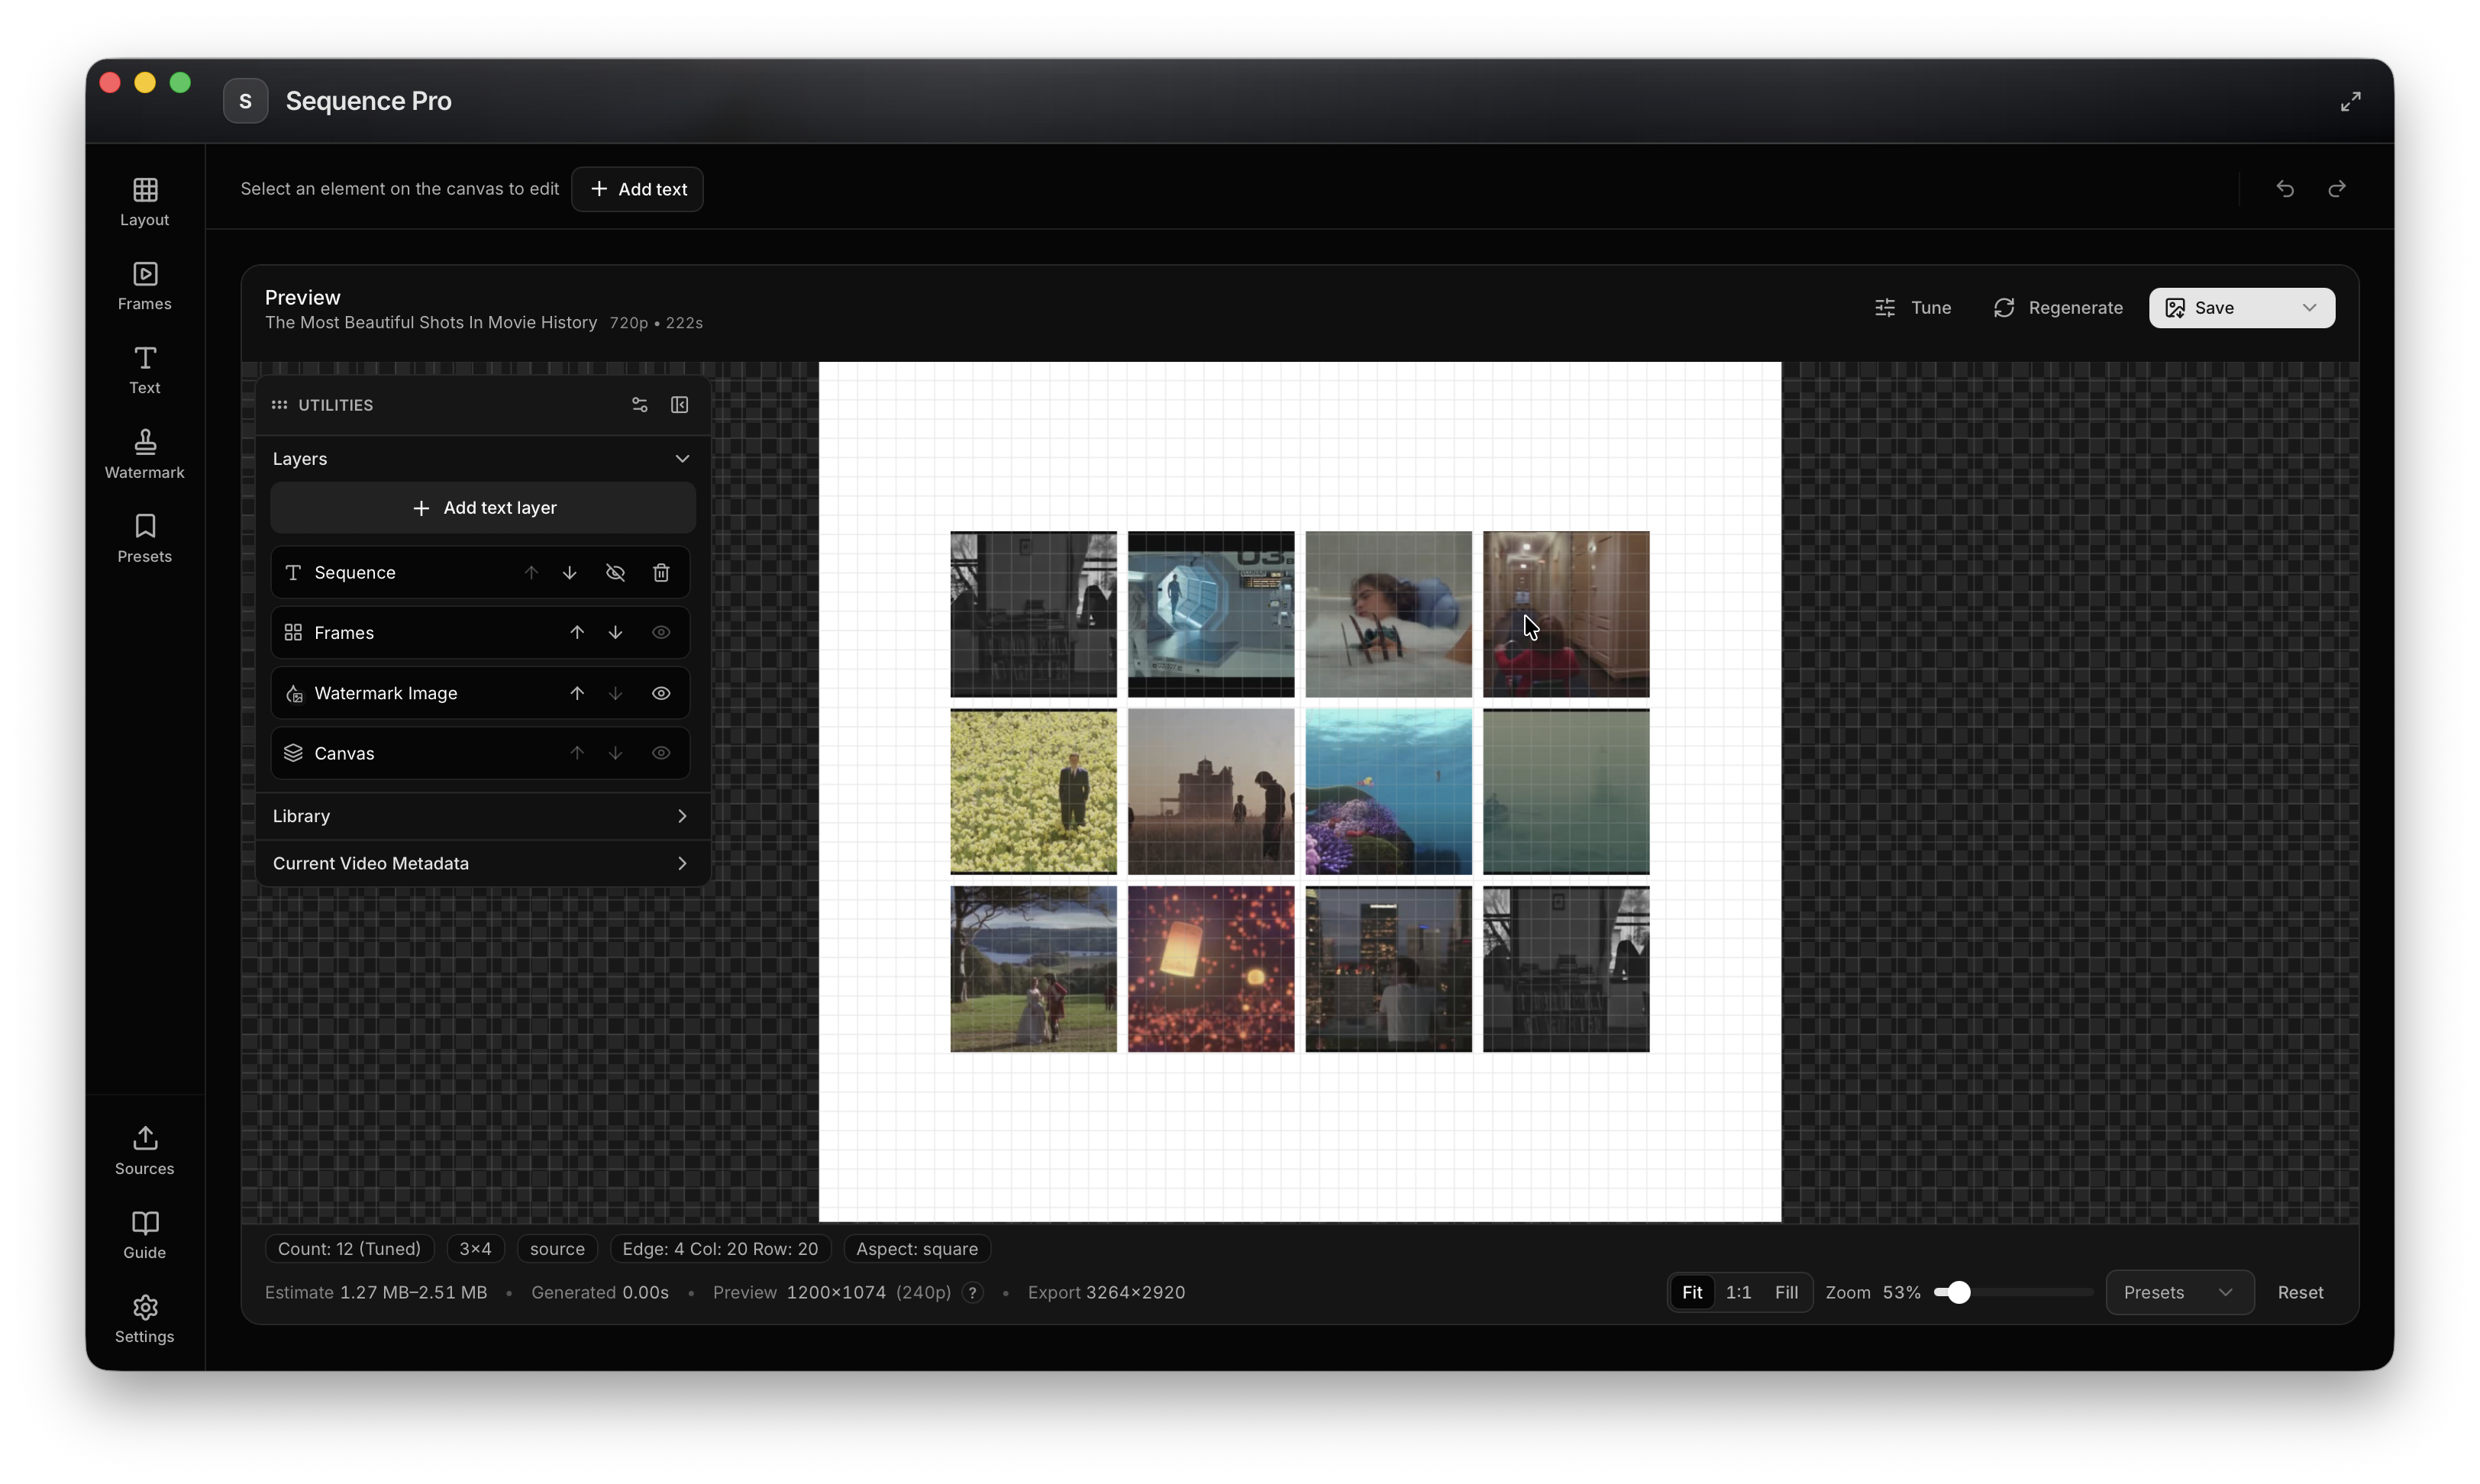Image resolution: width=2480 pixels, height=1484 pixels.
Task: Select the Fit zoom mode
Action: [x=1691, y=1293]
